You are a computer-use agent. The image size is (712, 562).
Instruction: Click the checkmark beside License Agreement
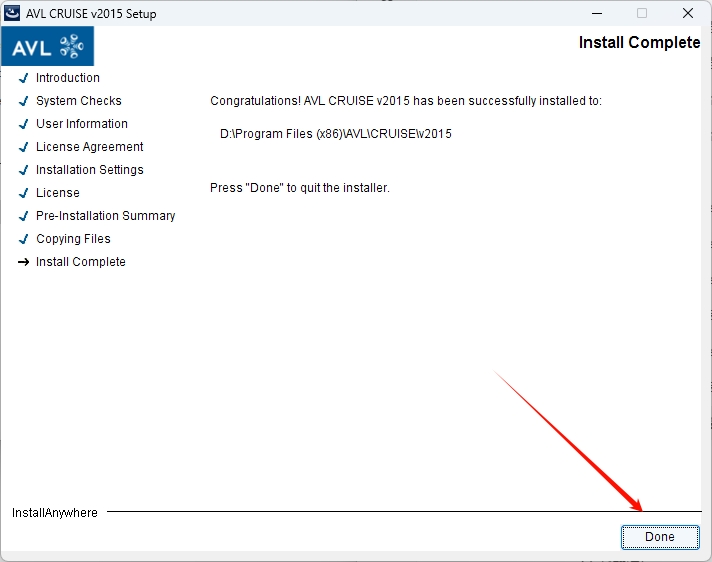tap(23, 147)
